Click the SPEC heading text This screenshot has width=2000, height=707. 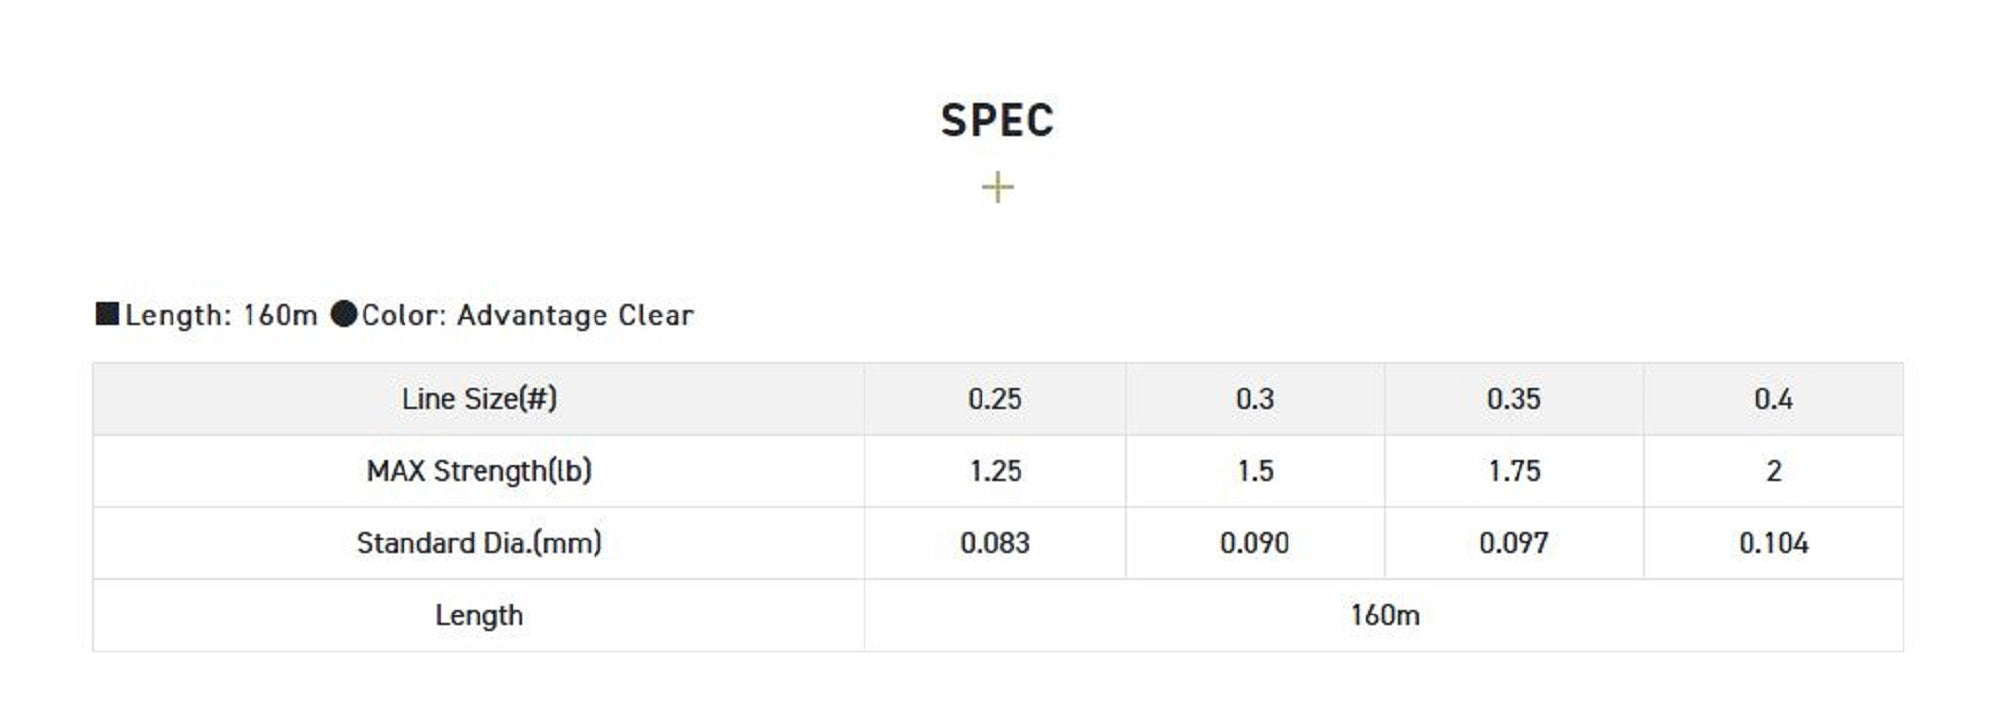tap(997, 121)
